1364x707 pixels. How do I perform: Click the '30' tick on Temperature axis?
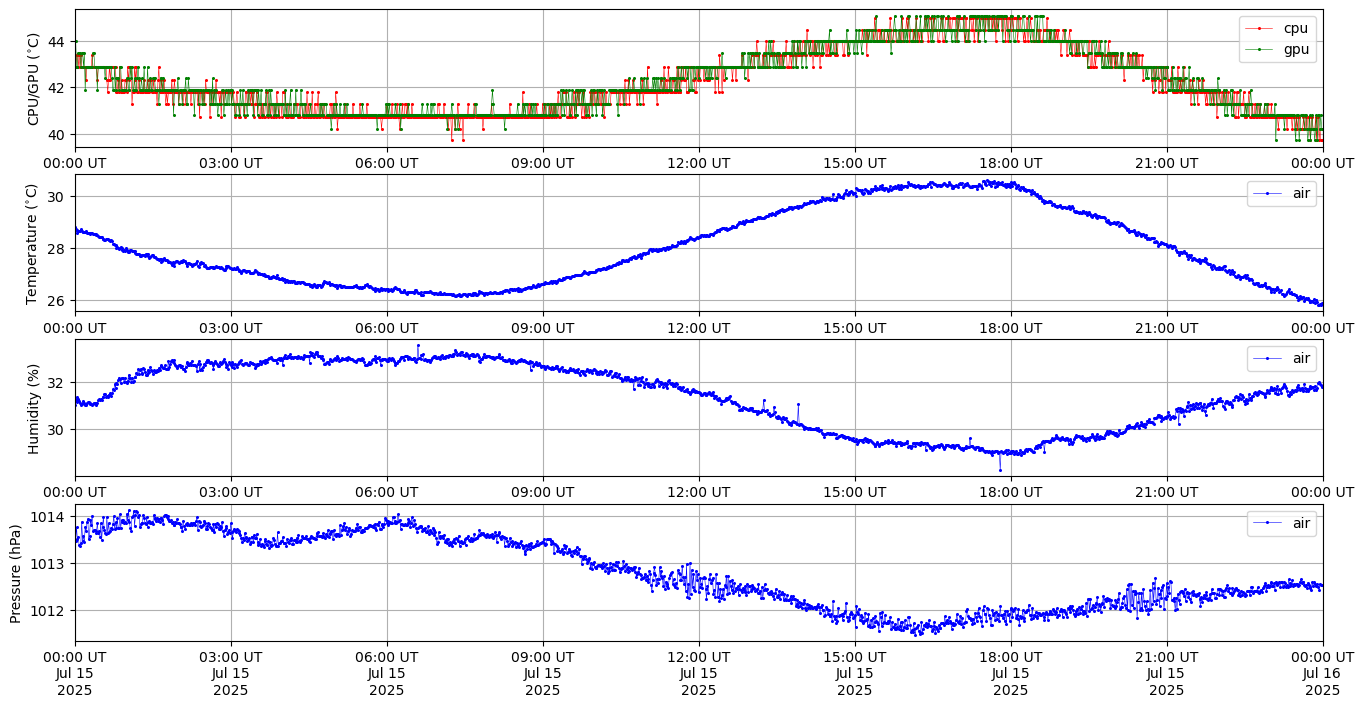(56, 196)
